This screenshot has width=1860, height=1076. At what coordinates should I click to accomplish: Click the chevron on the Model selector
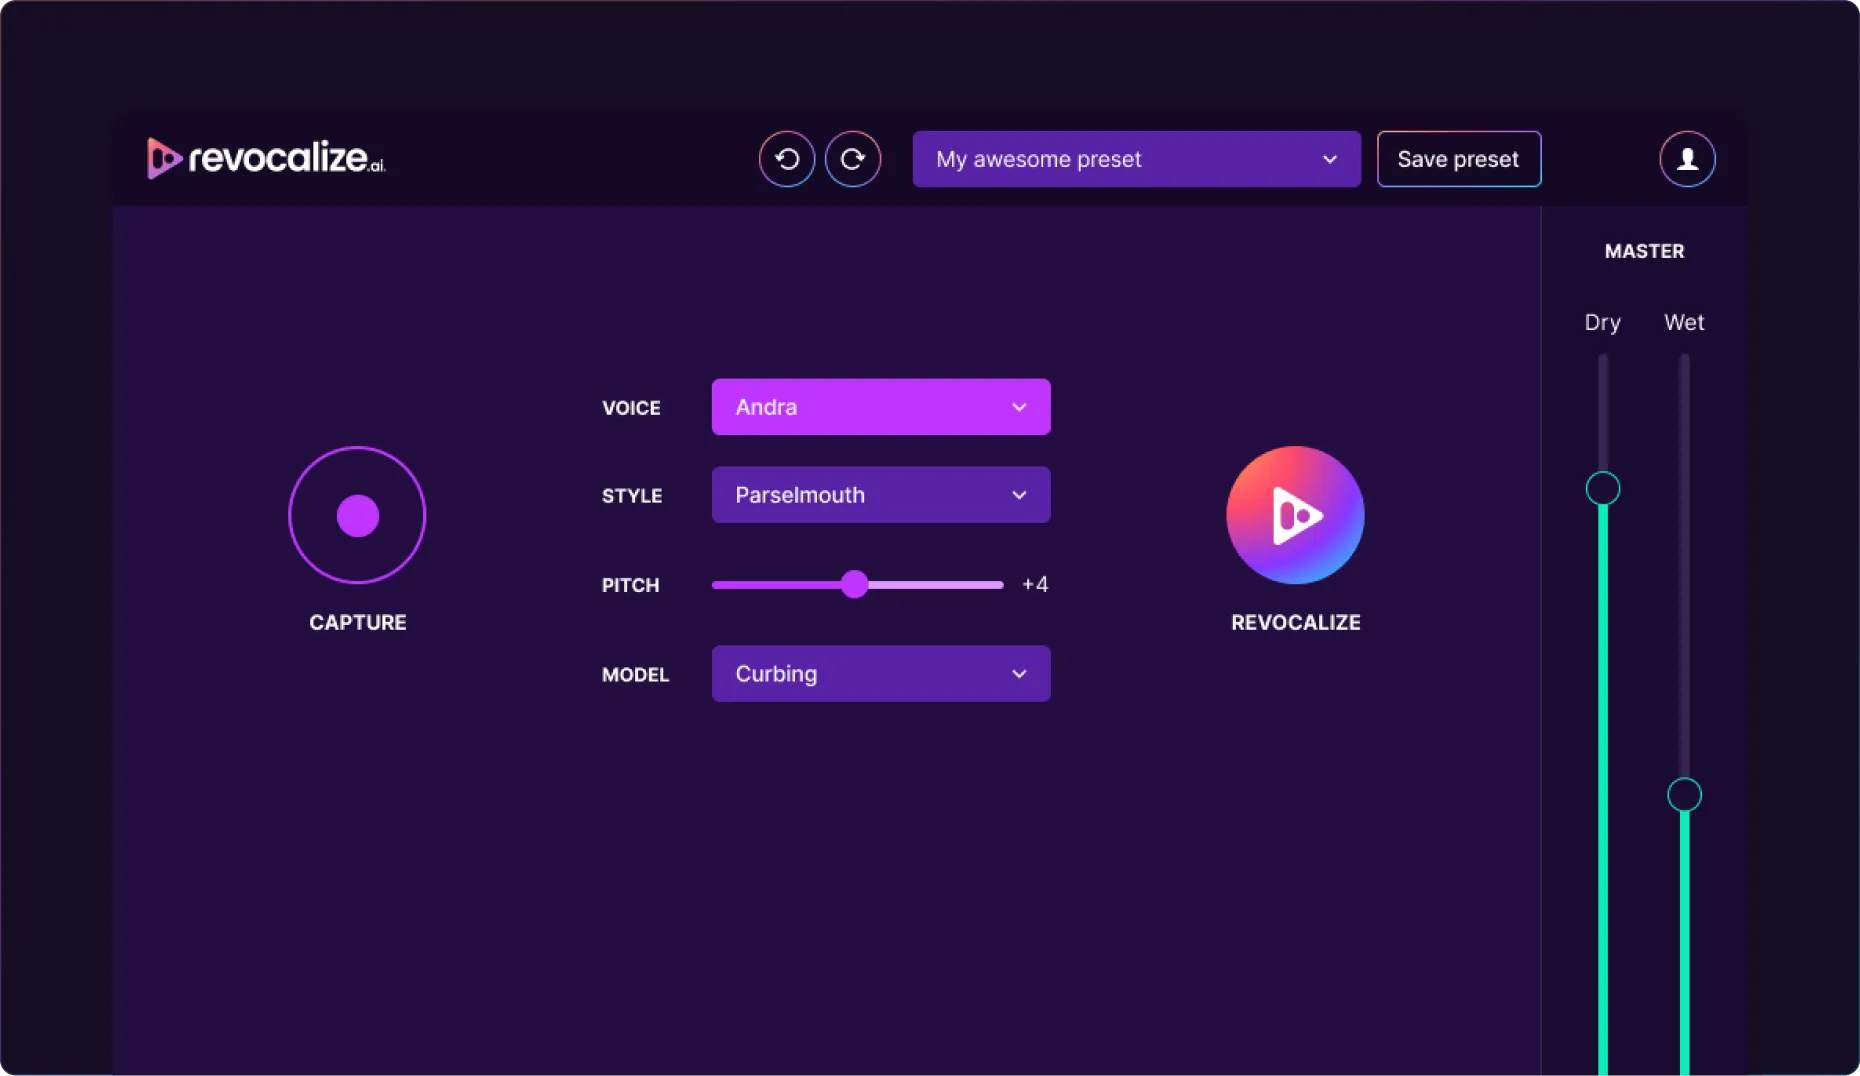pyautogui.click(x=1019, y=674)
